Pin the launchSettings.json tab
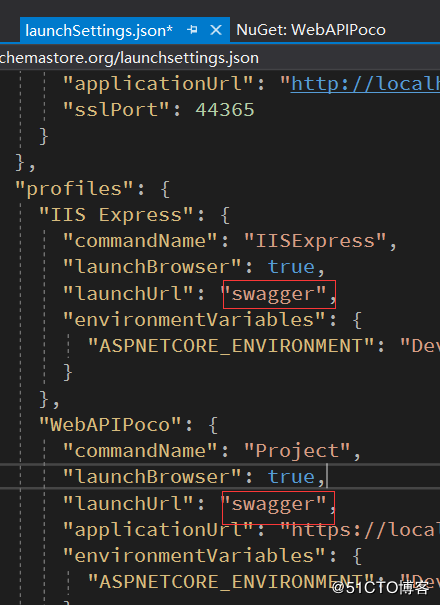The width and height of the screenshot is (440, 605). point(192,30)
